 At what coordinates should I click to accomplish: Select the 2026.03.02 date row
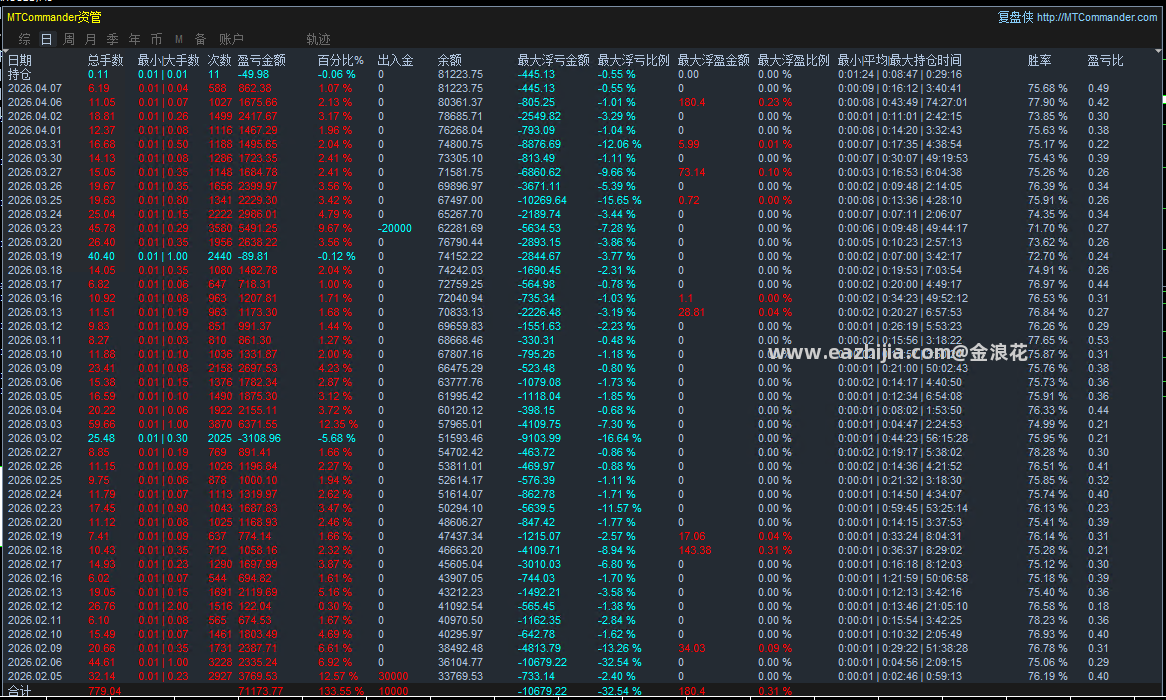(x=35, y=438)
